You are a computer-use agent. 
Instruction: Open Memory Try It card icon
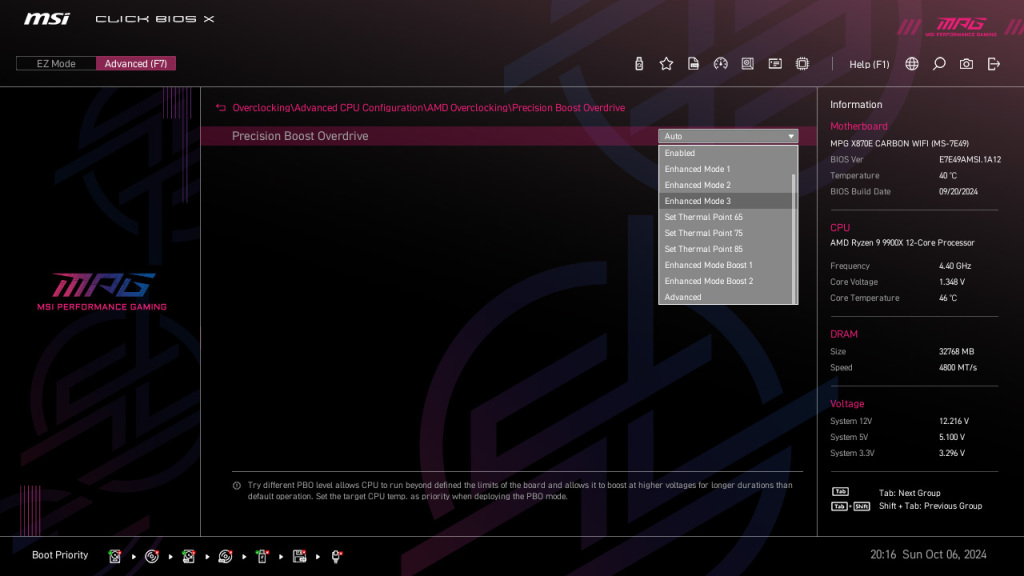click(x=774, y=63)
